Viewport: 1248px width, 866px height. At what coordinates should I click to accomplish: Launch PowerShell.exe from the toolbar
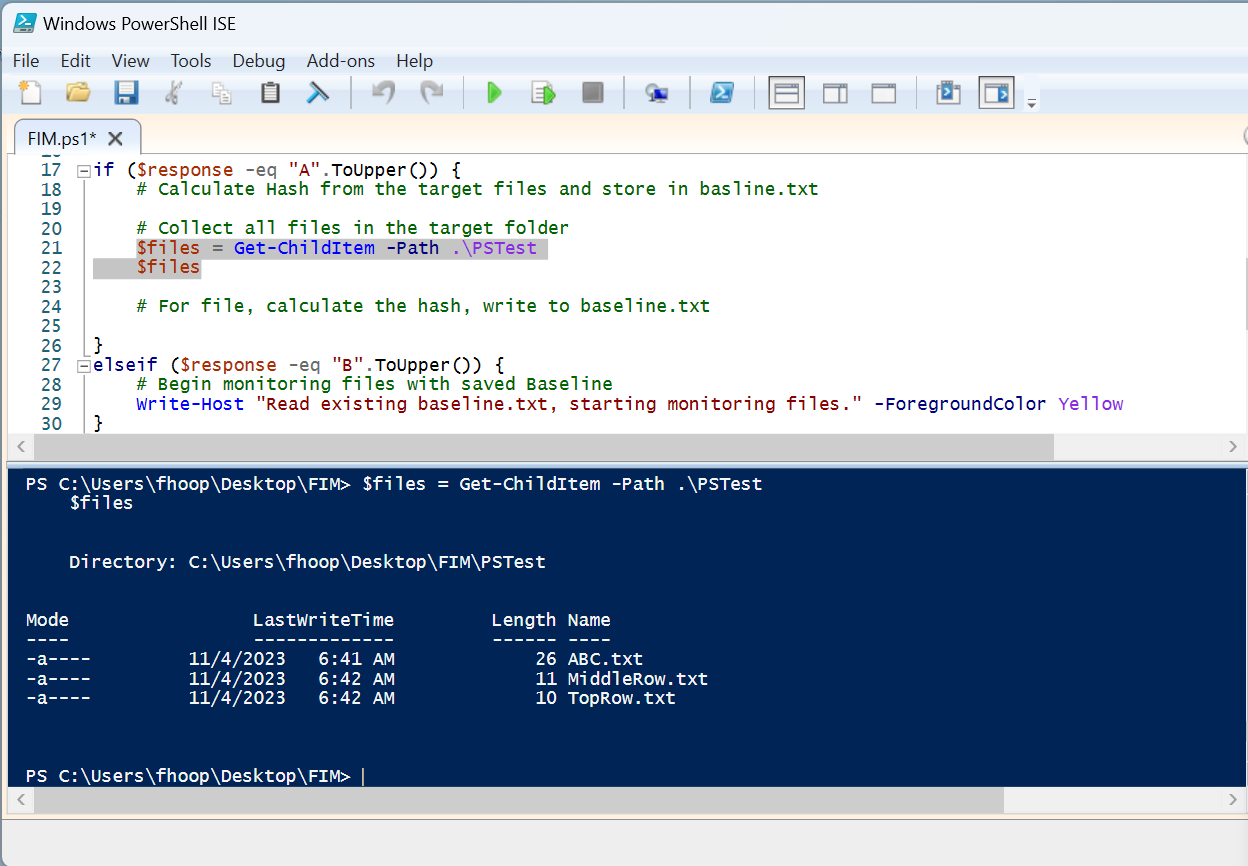pyautogui.click(x=722, y=92)
